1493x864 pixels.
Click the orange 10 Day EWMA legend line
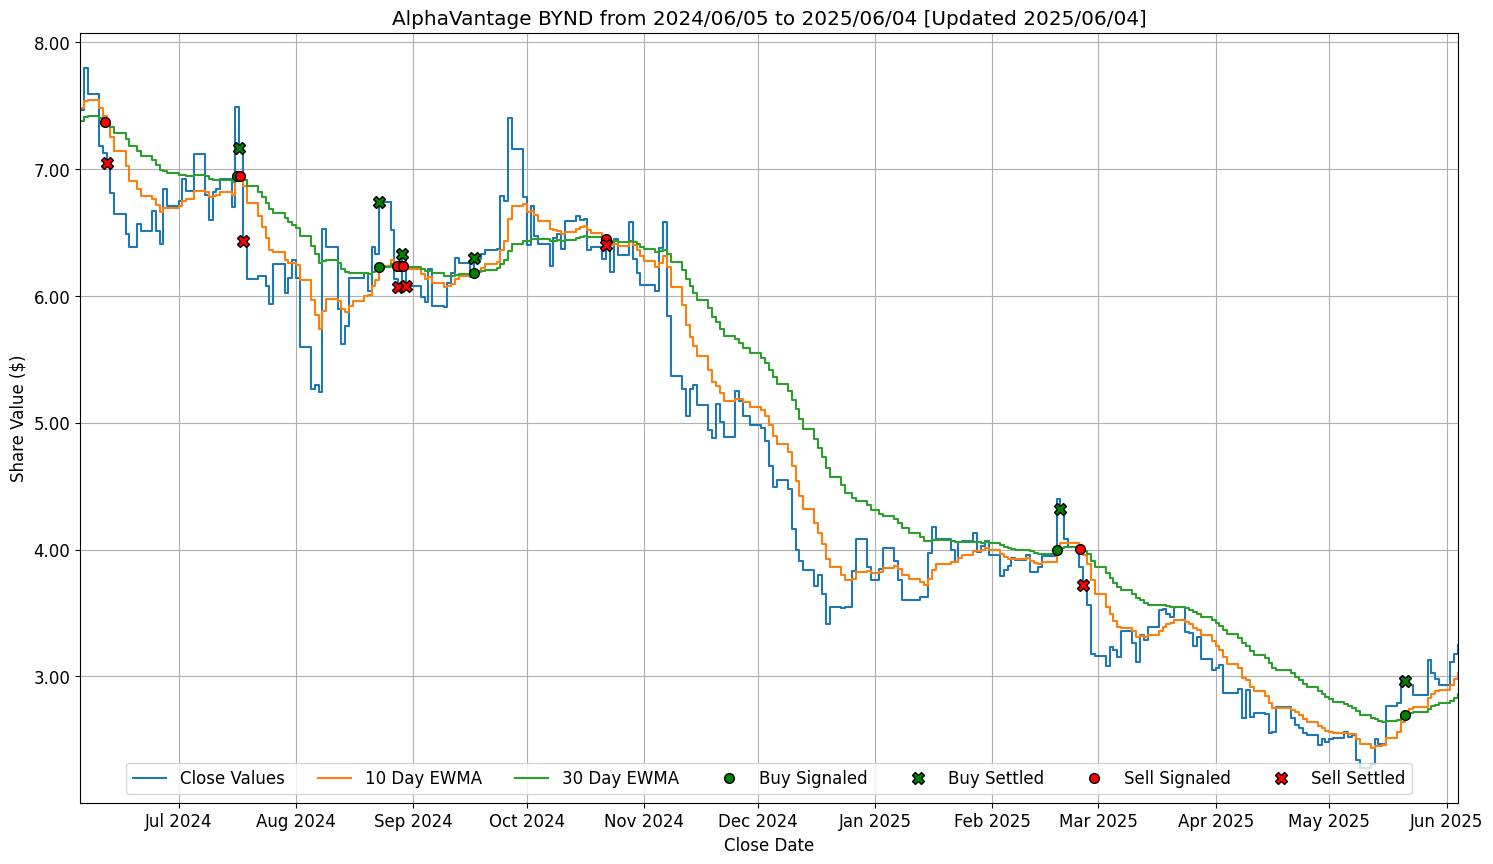(335, 778)
